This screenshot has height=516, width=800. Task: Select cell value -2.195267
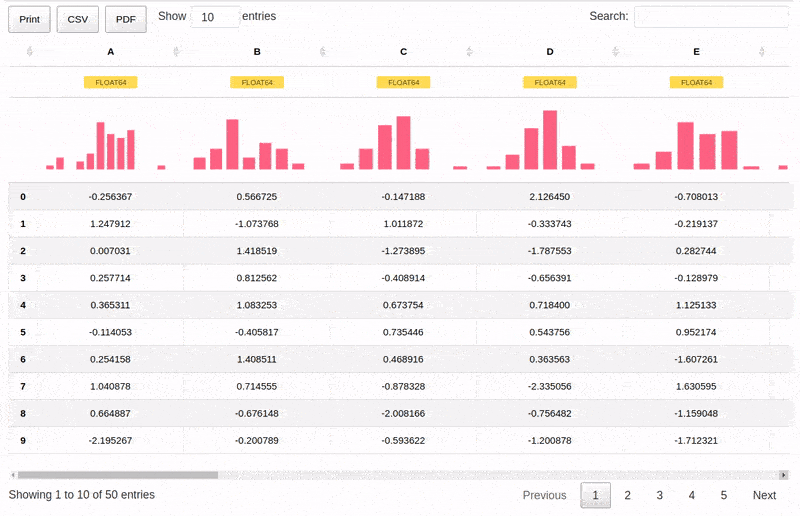tap(110, 440)
